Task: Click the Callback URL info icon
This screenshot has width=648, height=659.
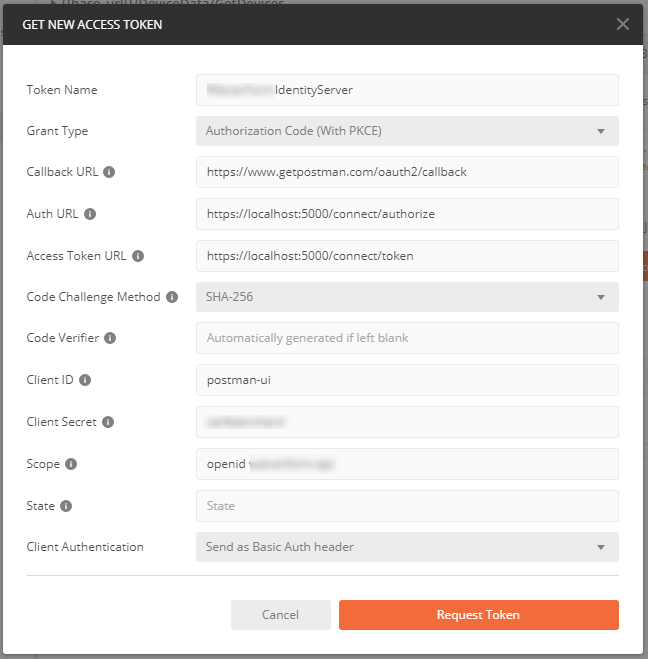Action: click(109, 172)
